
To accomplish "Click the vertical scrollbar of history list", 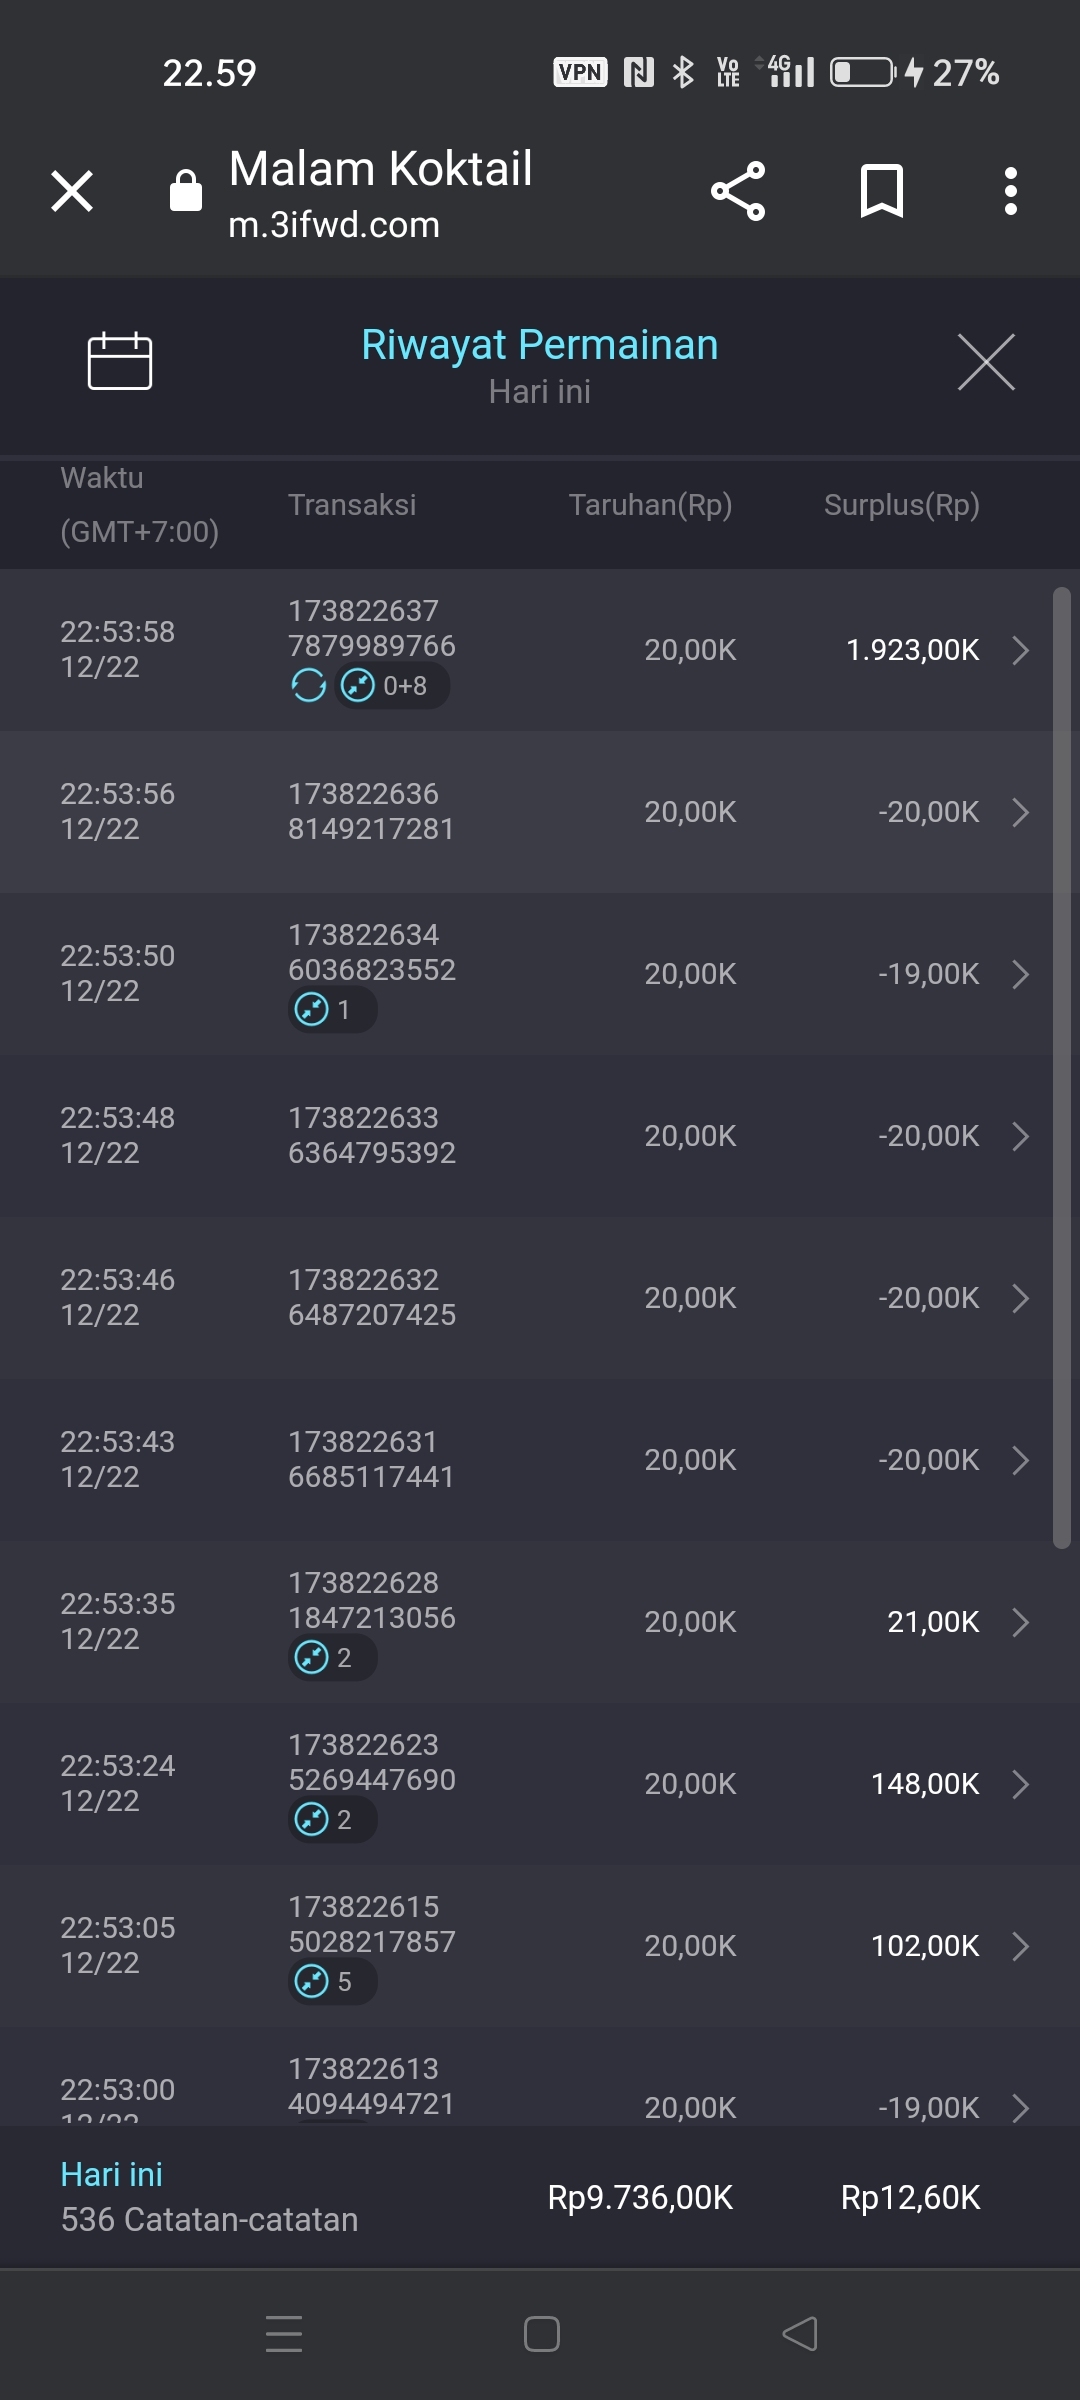I will point(1061,1070).
